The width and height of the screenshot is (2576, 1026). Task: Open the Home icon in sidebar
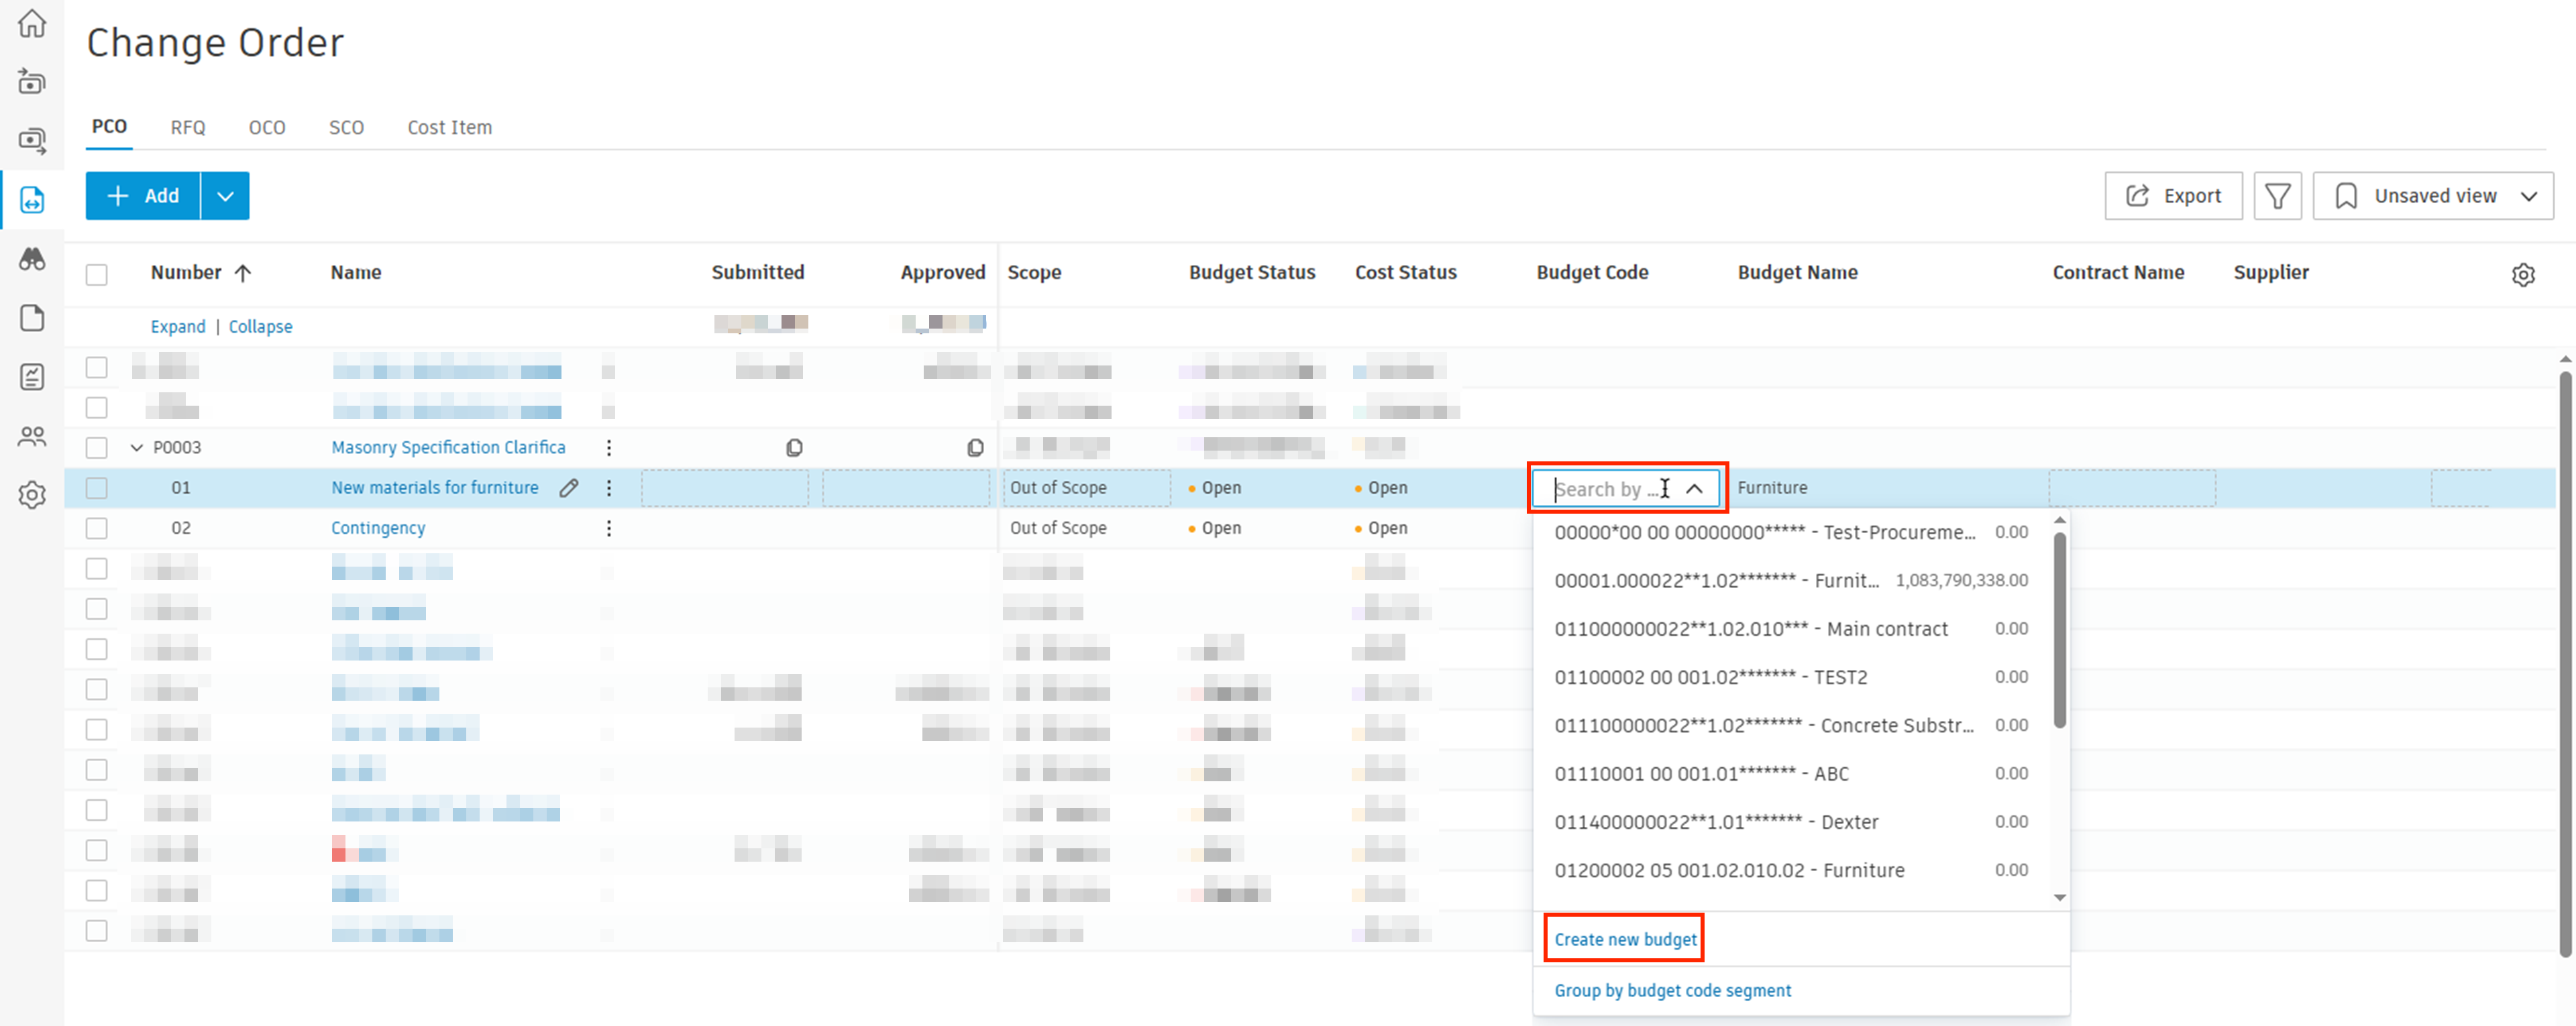tap(32, 23)
